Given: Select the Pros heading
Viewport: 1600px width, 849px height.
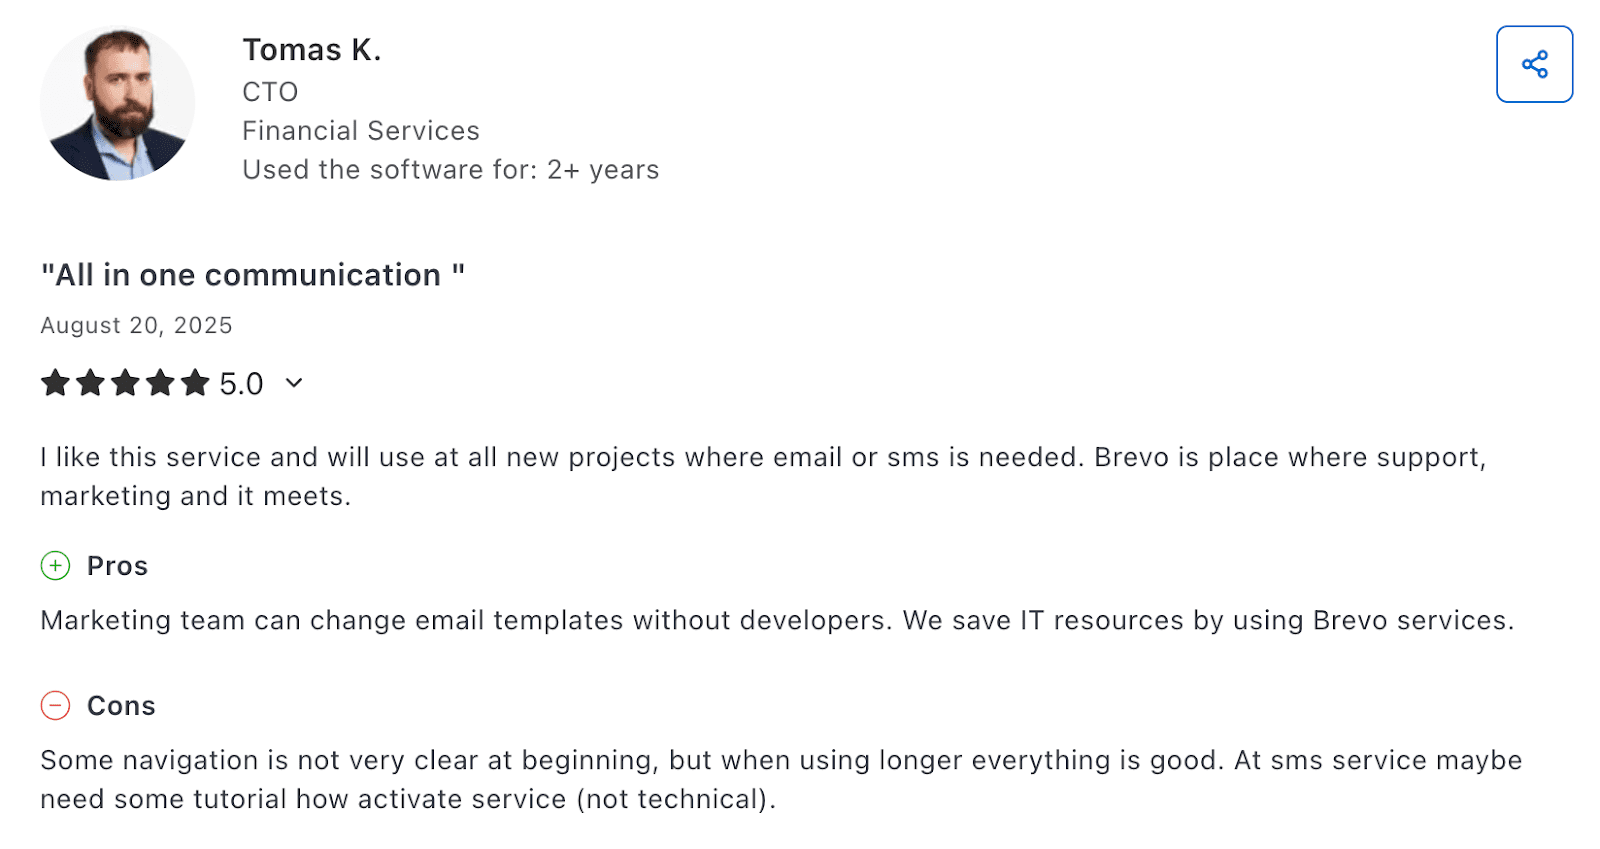Looking at the screenshot, I should [117, 566].
